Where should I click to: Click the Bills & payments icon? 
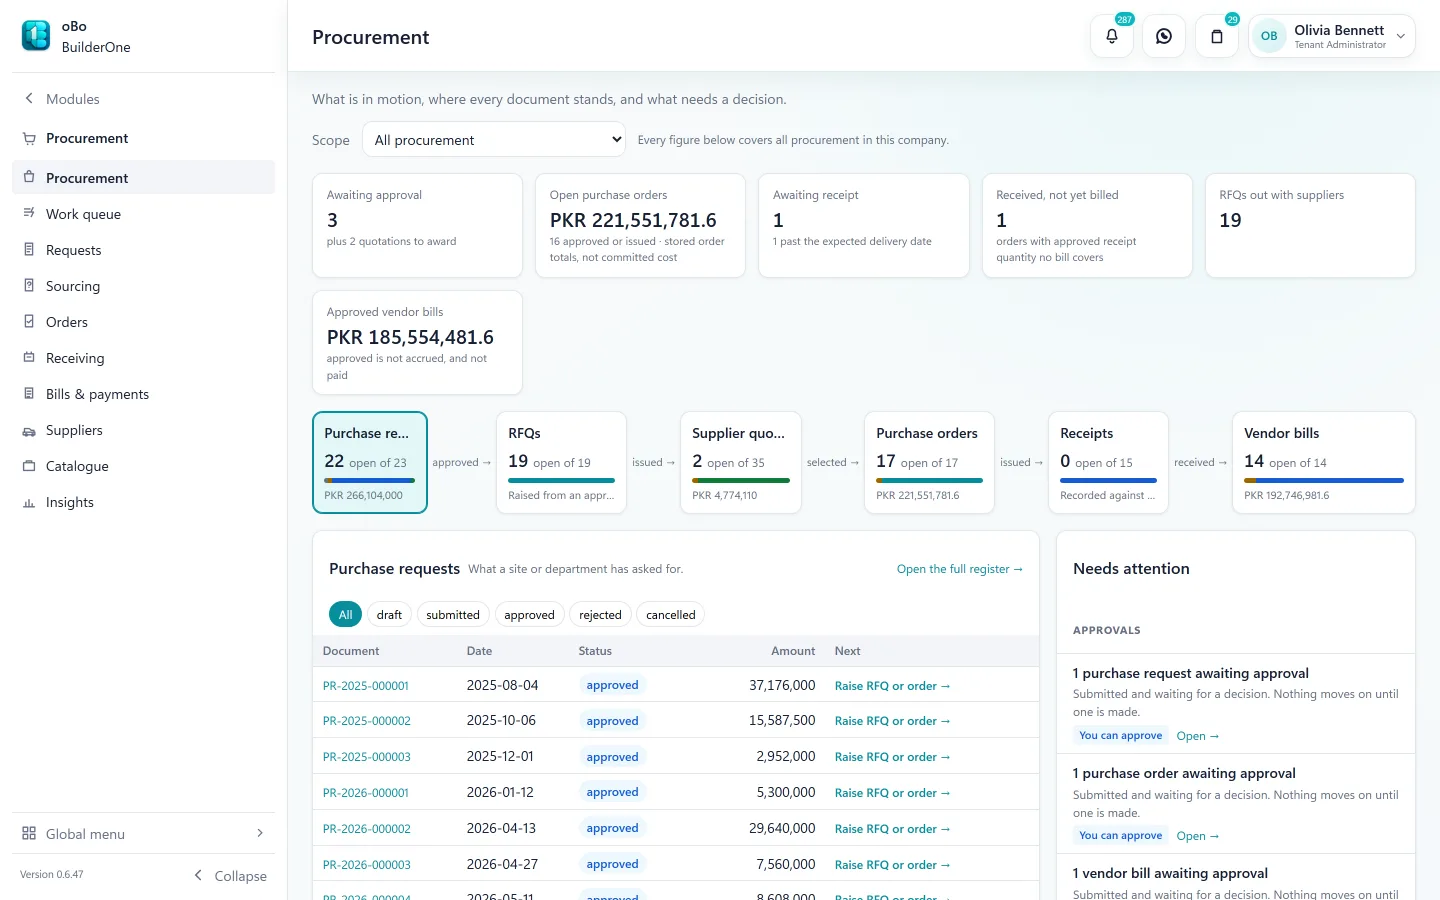(29, 393)
